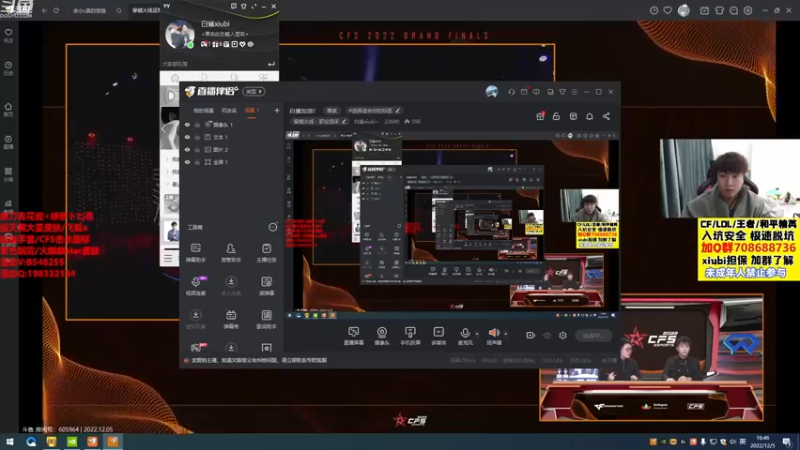Add 直播屏幕 screen capture source

[x=354, y=336]
